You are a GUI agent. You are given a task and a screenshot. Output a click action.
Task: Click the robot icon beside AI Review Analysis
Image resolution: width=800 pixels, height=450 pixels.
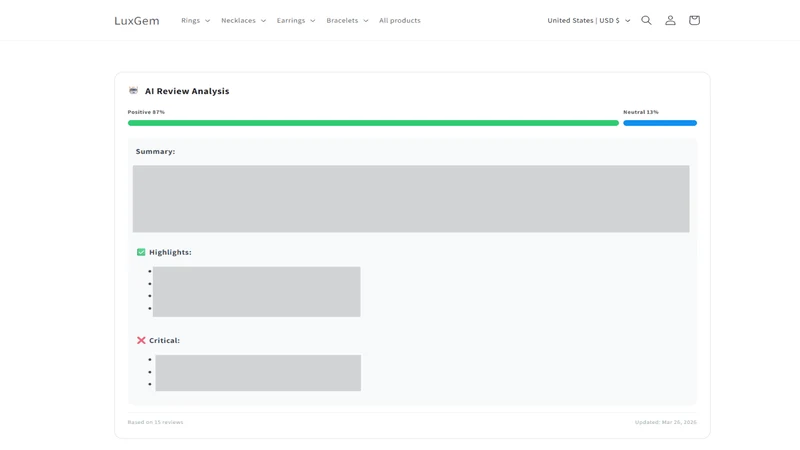[133, 91]
